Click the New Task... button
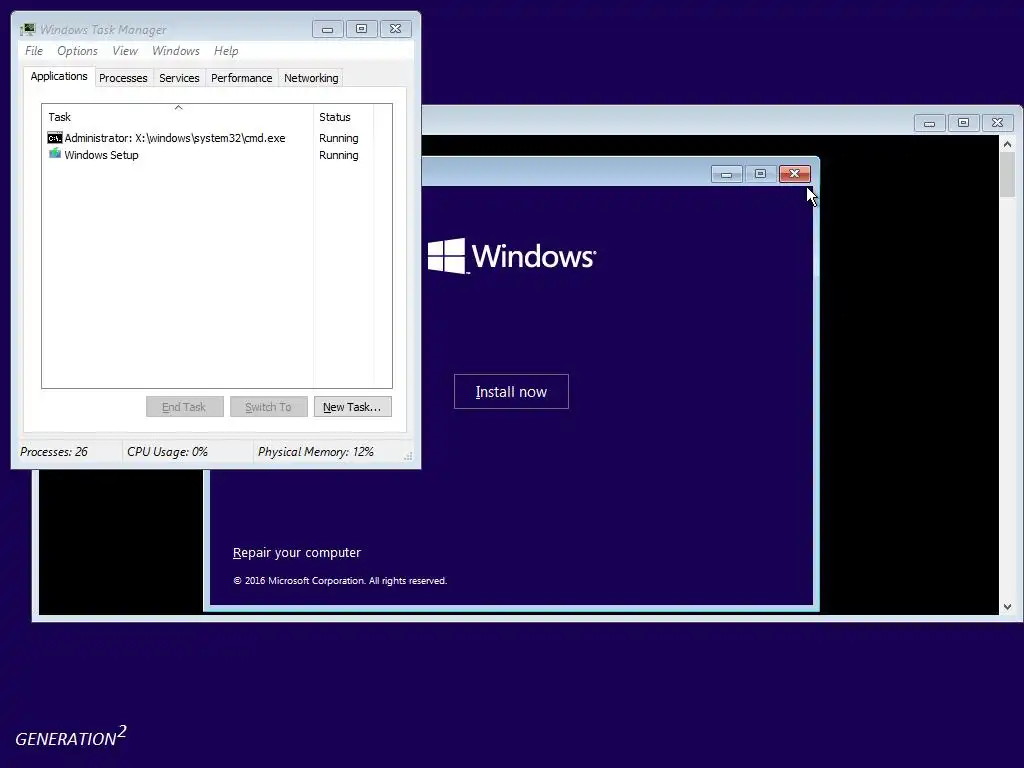 [x=353, y=407]
